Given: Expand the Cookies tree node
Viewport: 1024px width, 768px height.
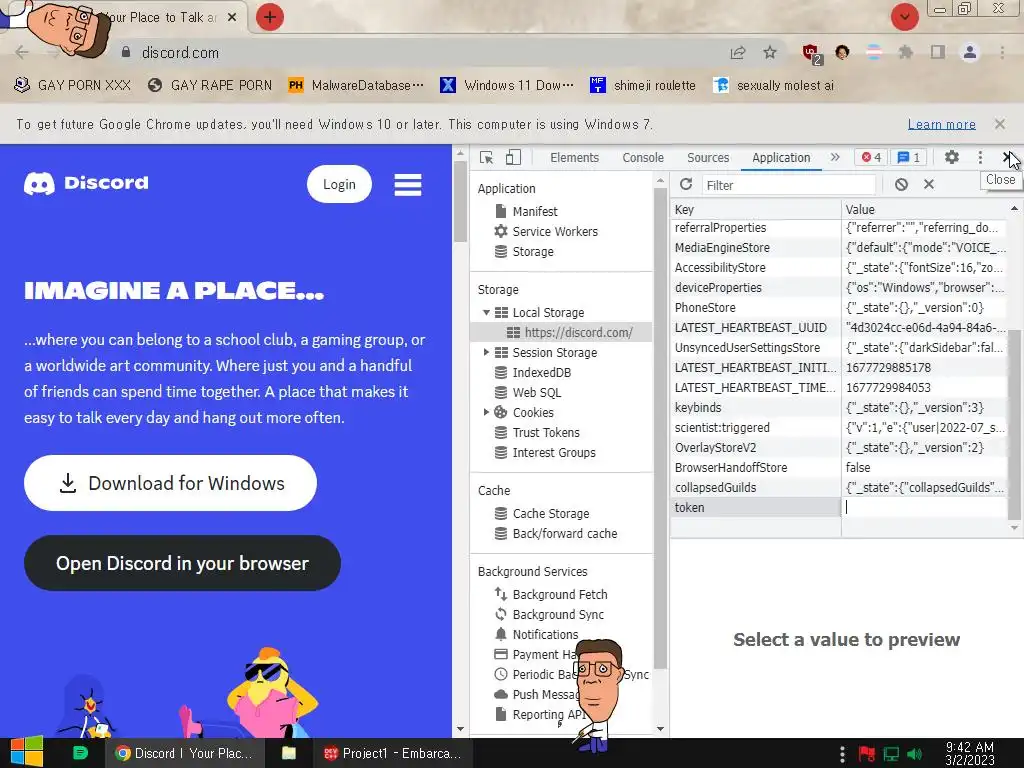Looking at the screenshot, I should click(486, 412).
